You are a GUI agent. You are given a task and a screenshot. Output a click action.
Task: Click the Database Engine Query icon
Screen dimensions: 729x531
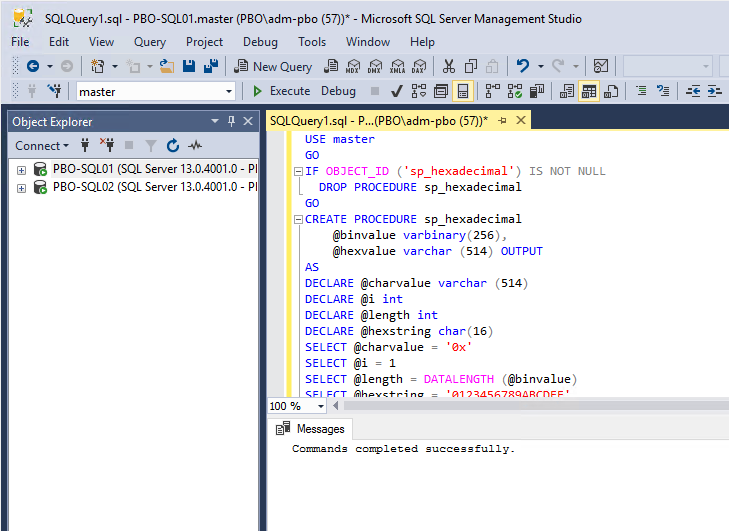(x=331, y=66)
